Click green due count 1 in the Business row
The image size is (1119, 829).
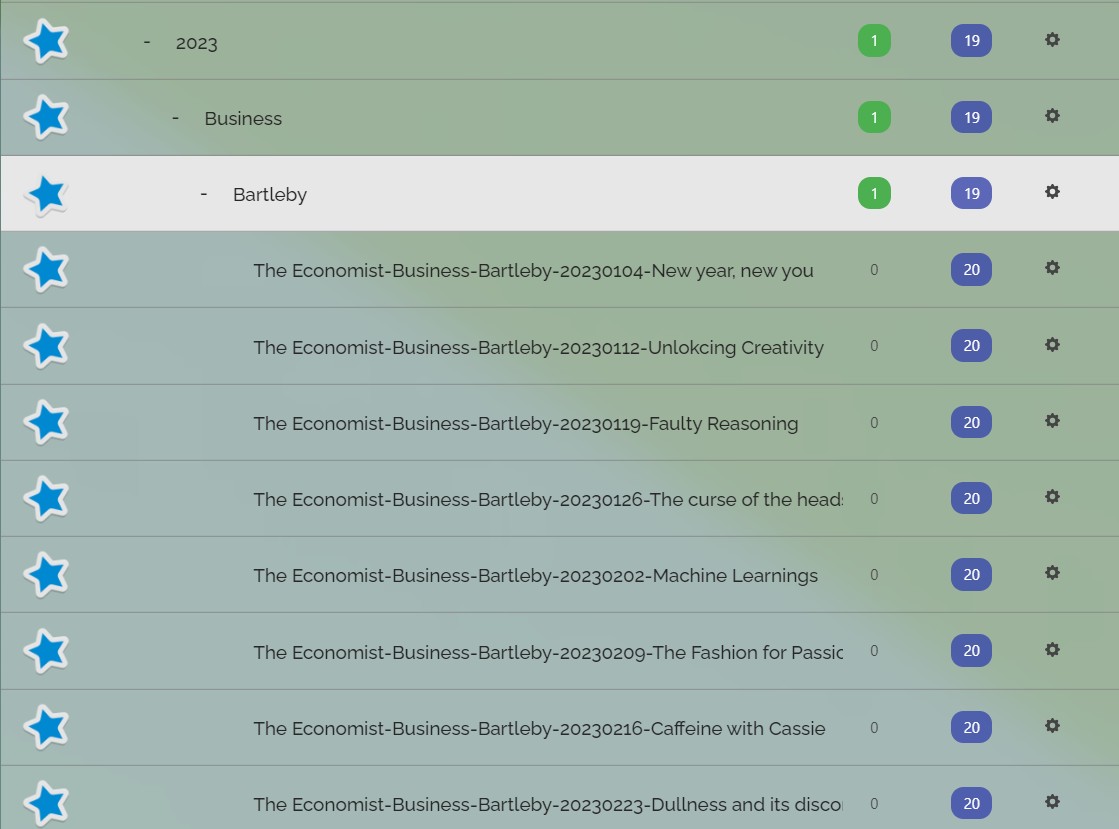click(874, 117)
